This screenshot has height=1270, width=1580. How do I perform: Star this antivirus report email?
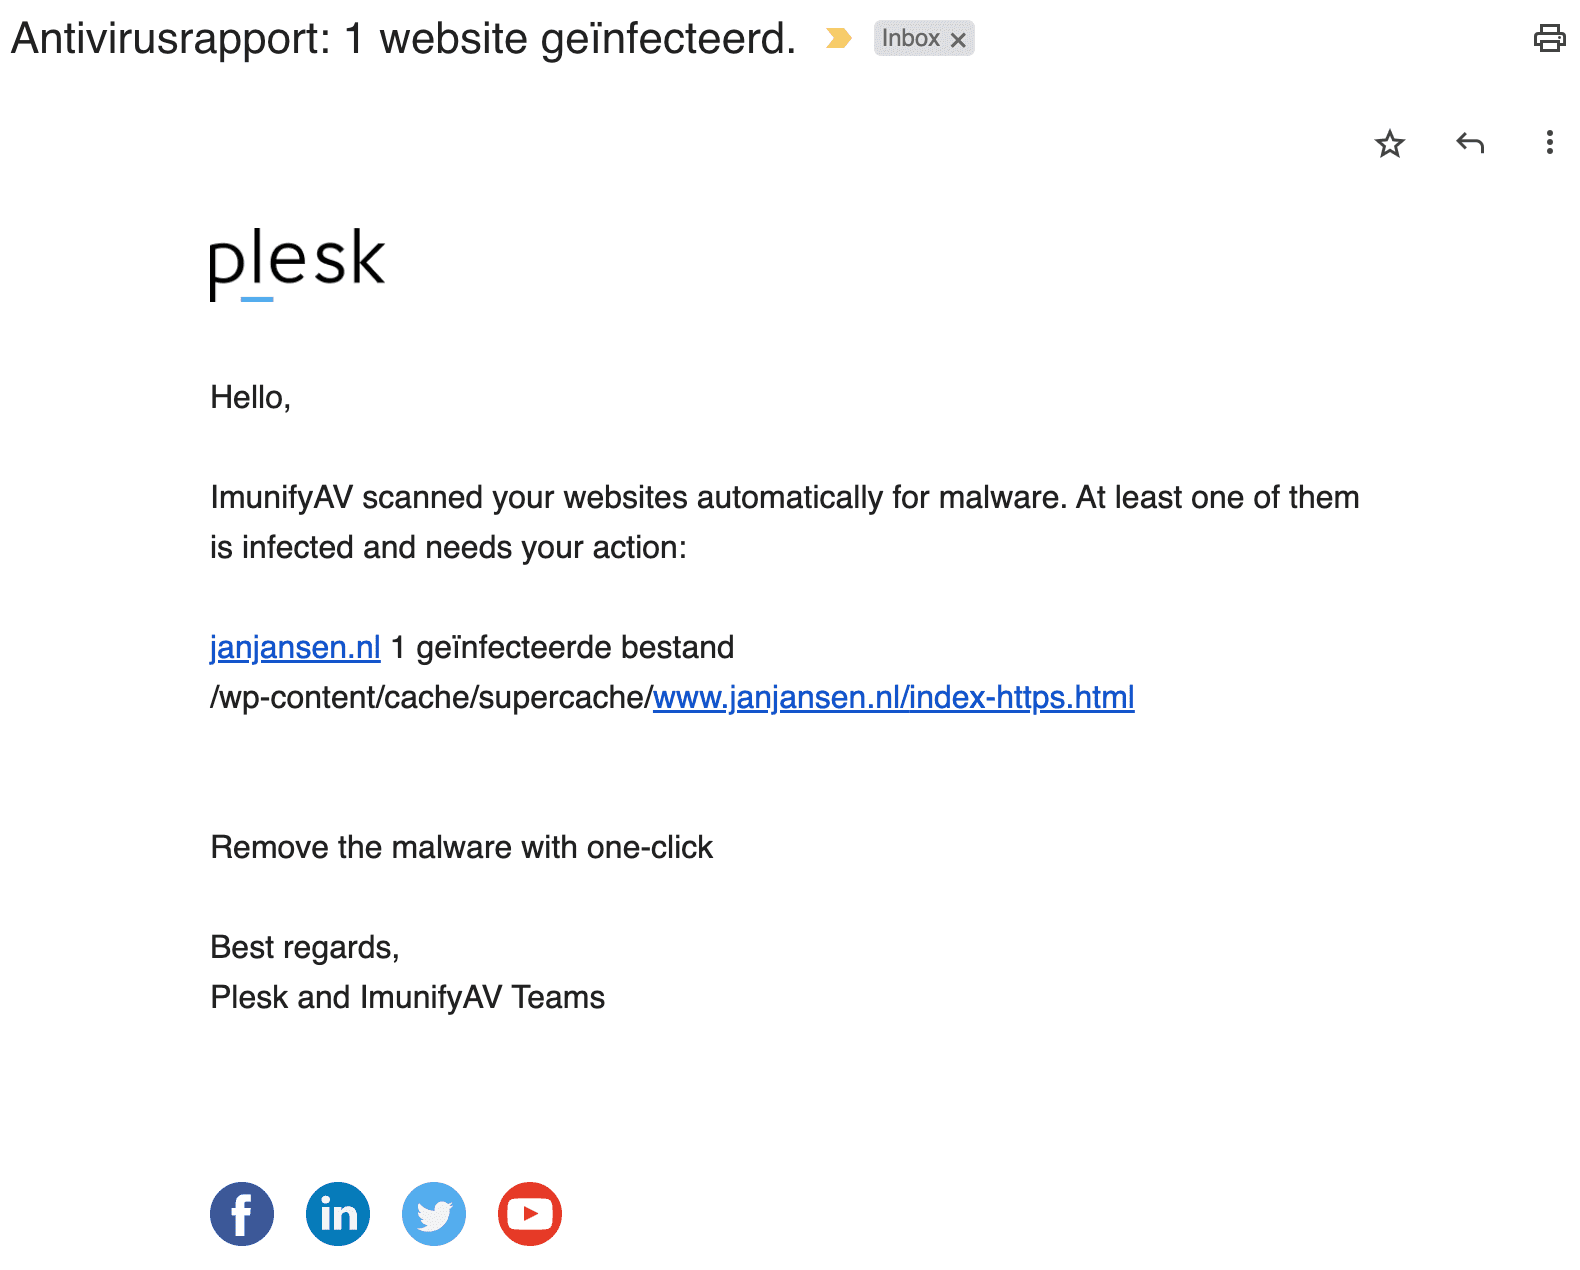[x=1390, y=144]
